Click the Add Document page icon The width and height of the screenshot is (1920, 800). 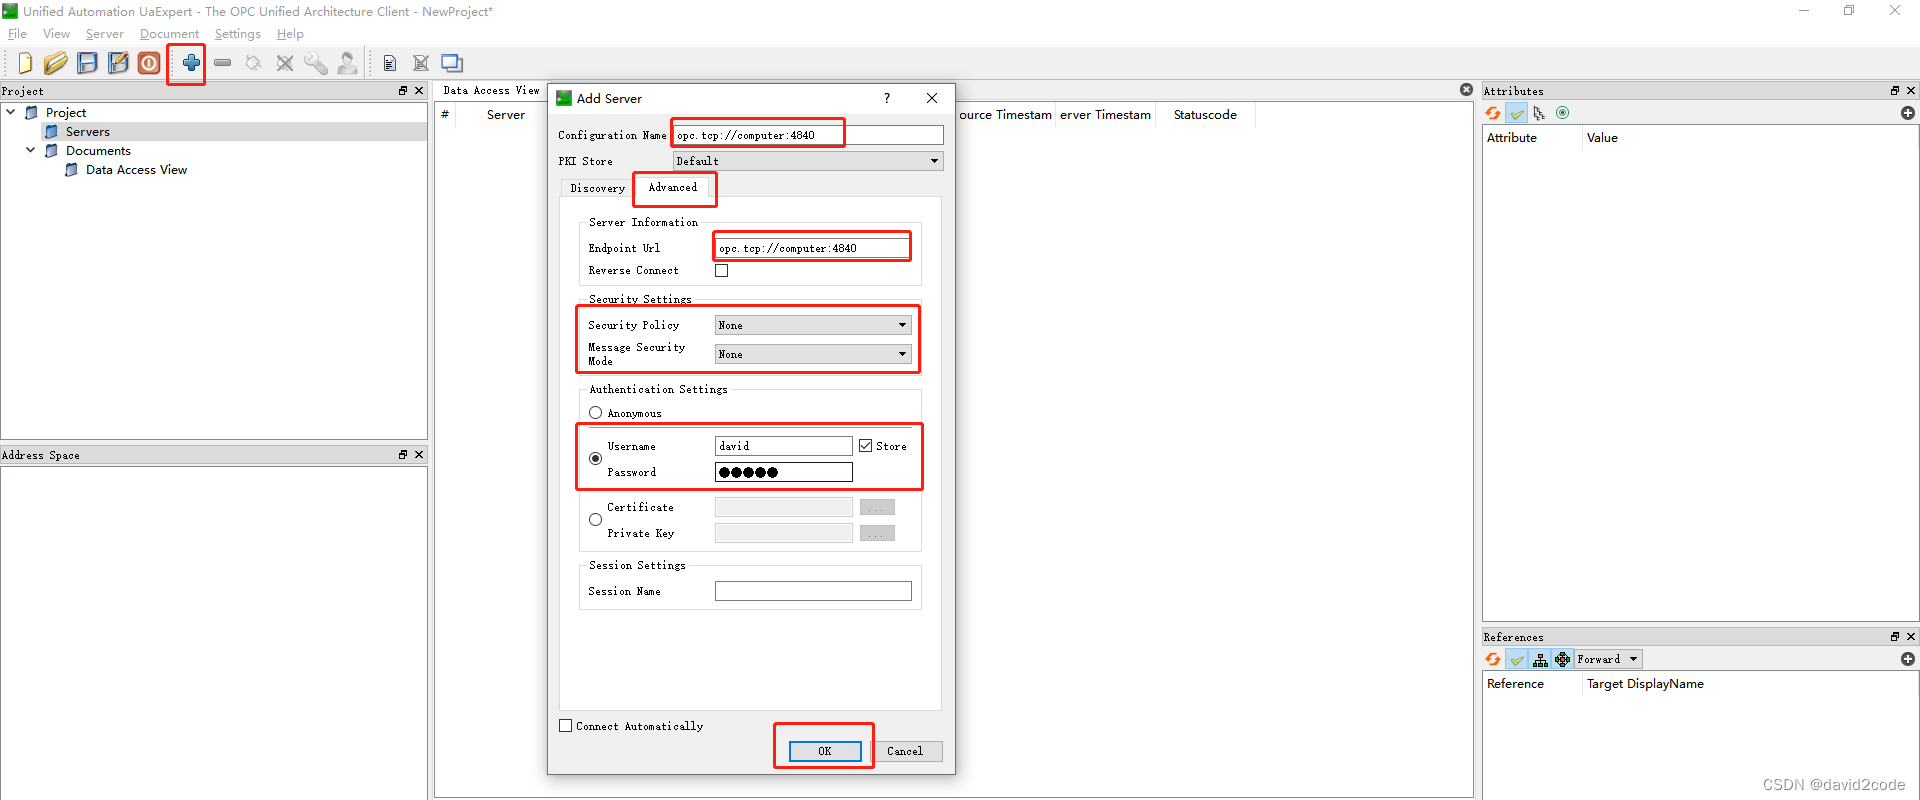coord(390,63)
